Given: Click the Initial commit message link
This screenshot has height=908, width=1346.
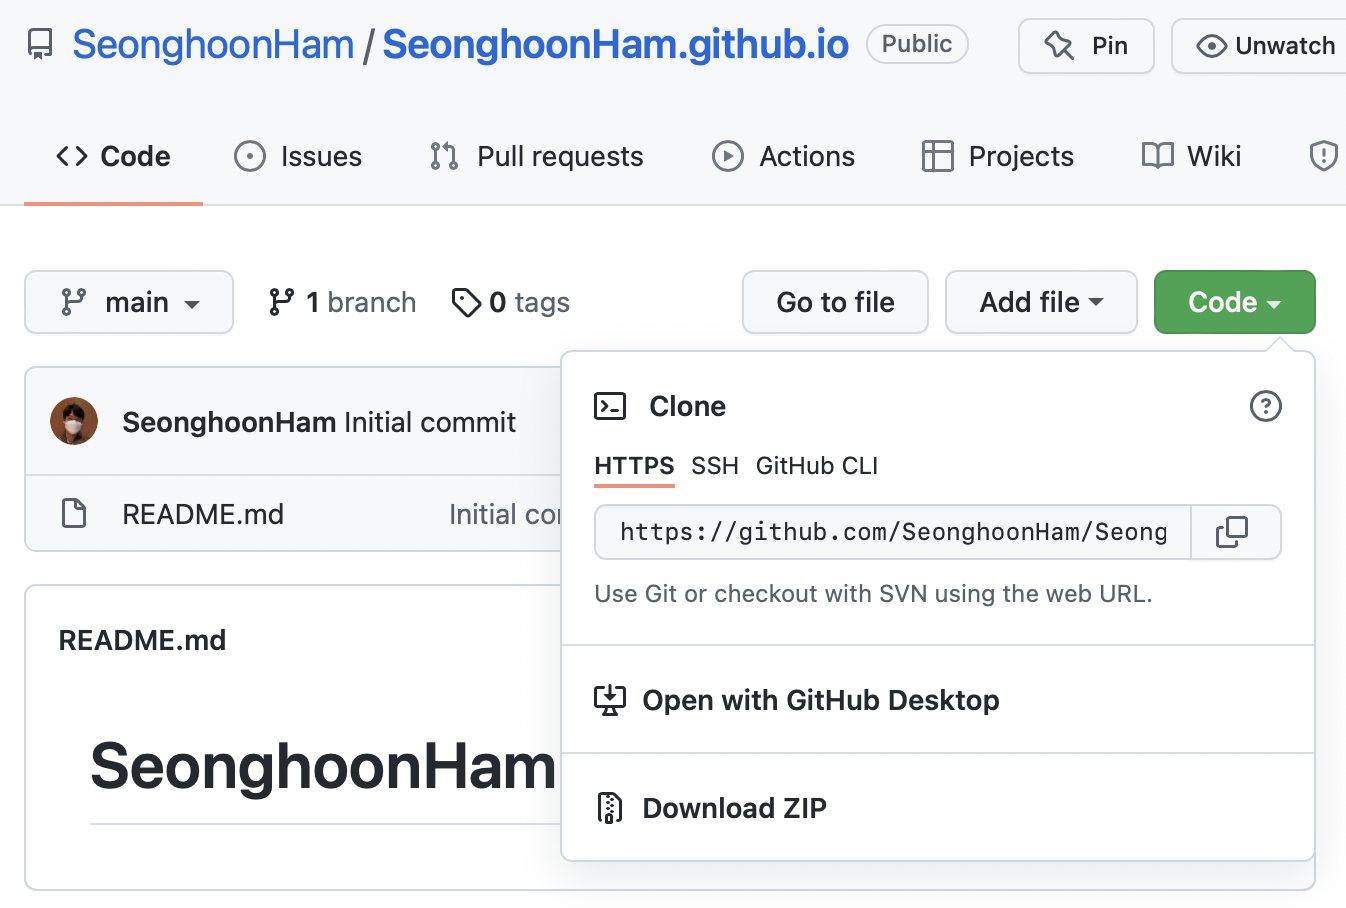Looking at the screenshot, I should coord(430,422).
